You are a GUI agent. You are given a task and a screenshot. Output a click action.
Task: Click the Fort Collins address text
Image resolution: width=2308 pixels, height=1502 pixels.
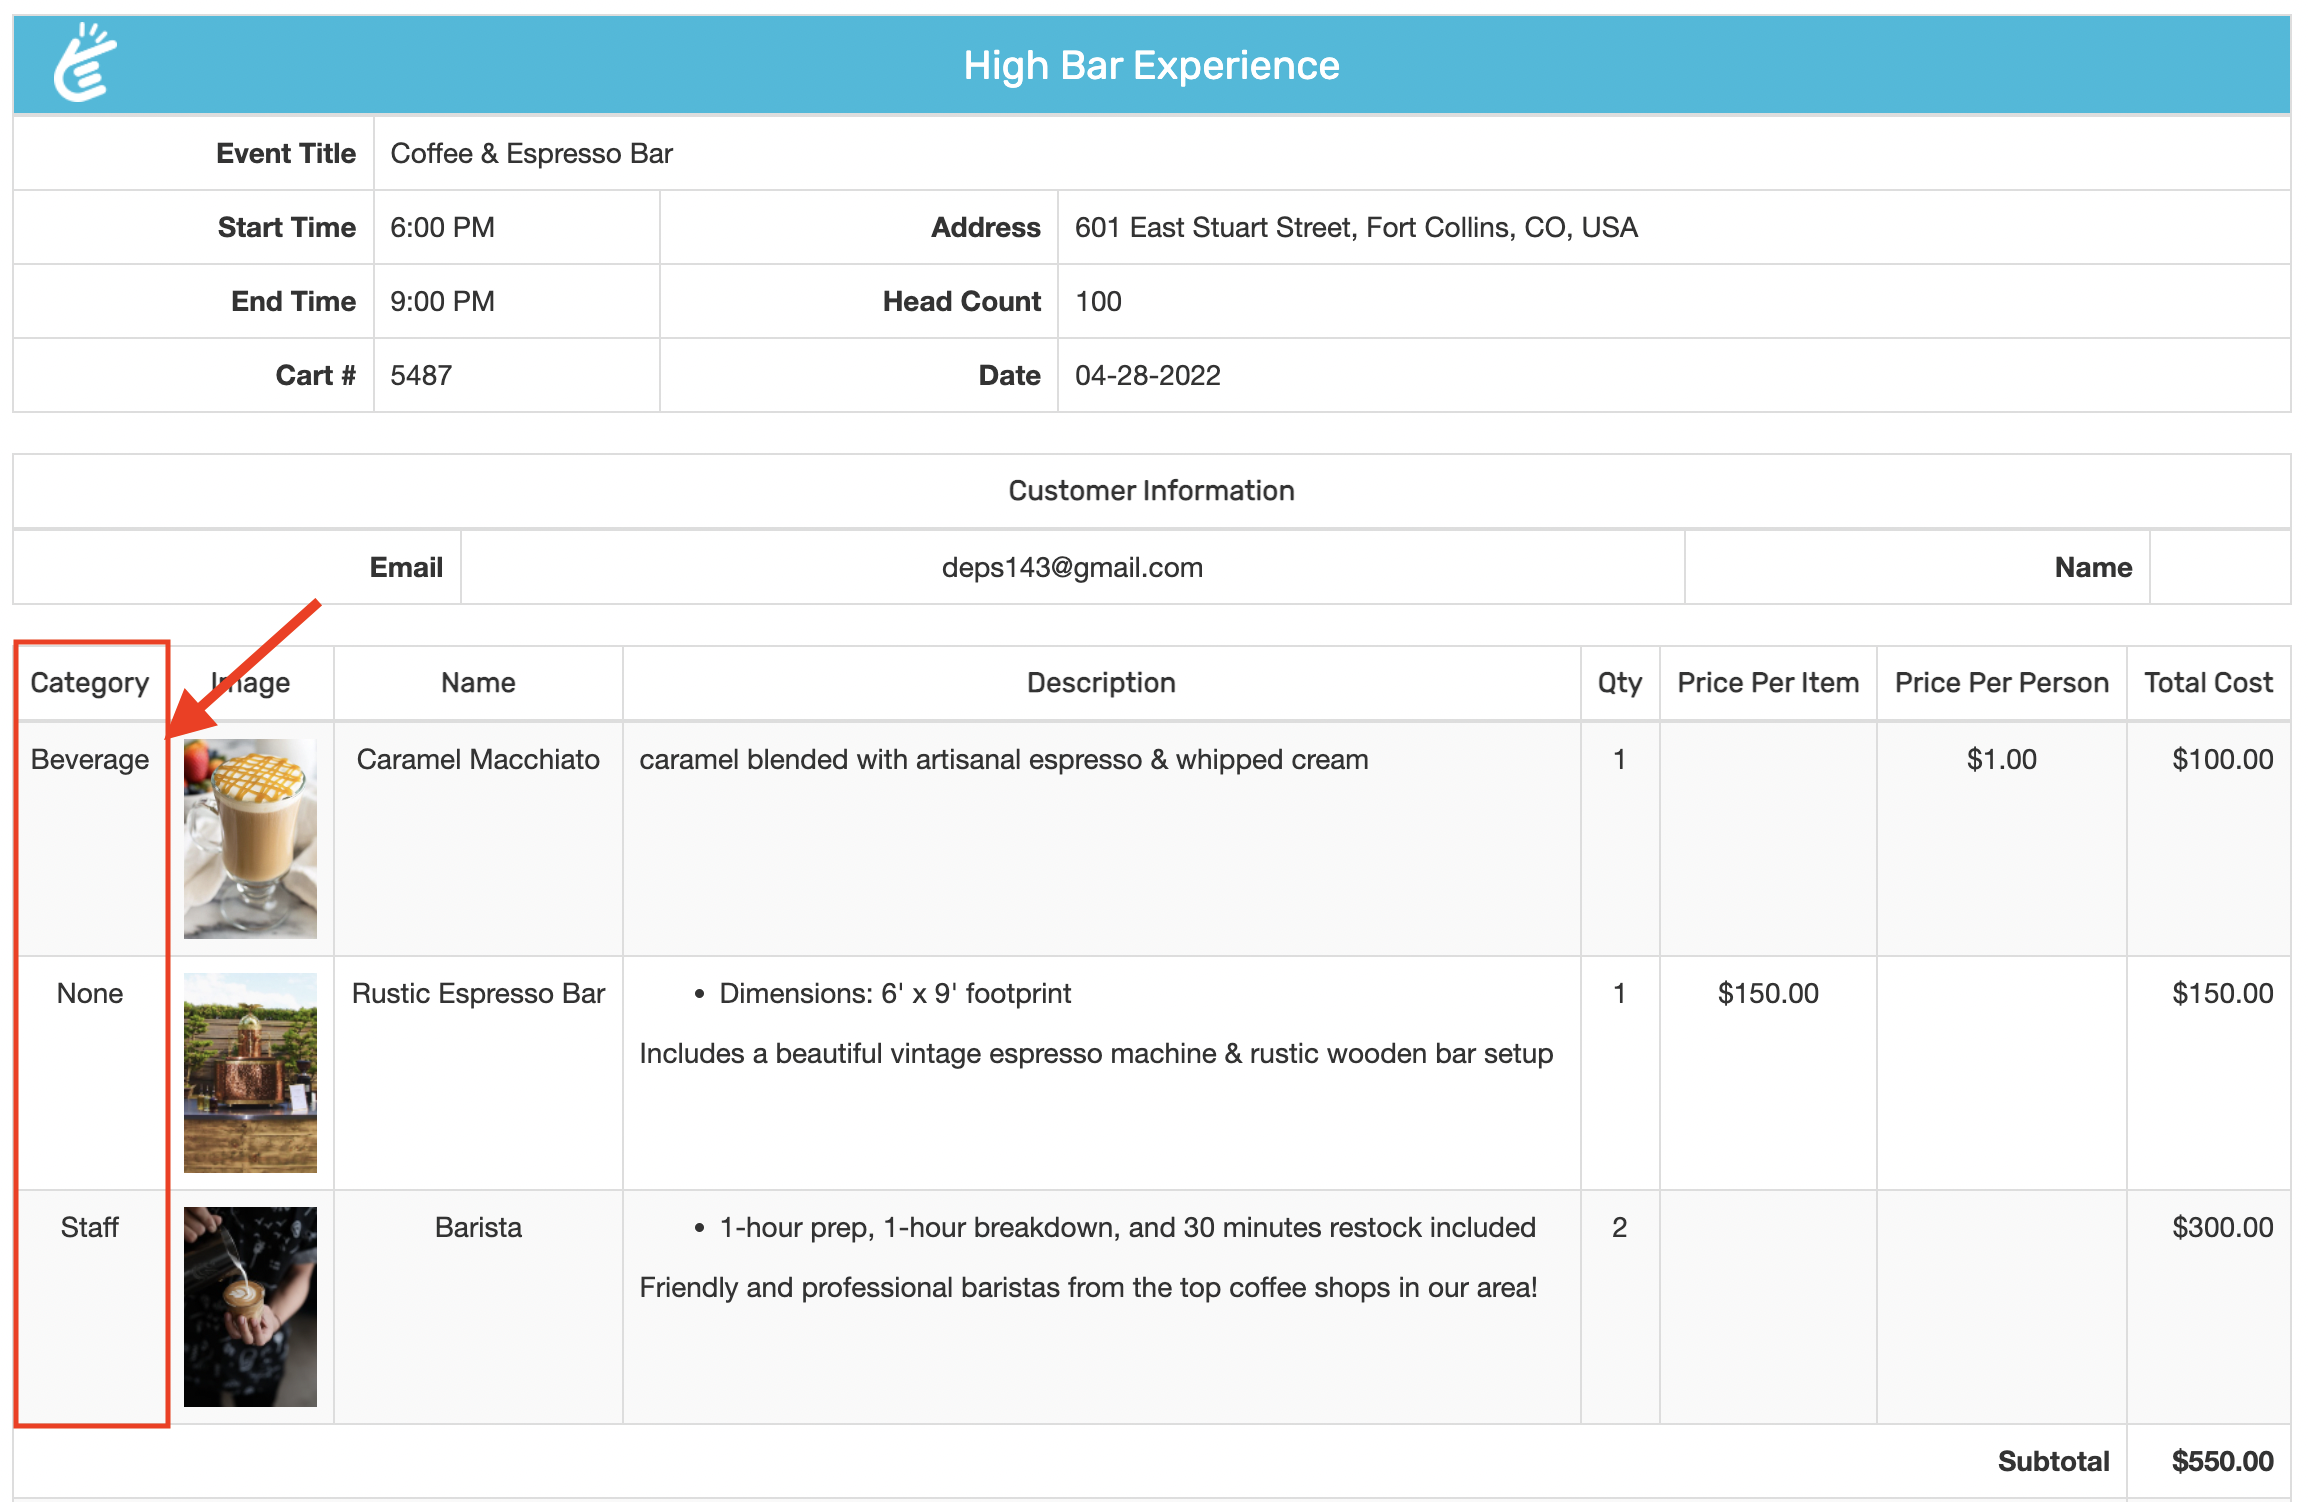(1355, 228)
